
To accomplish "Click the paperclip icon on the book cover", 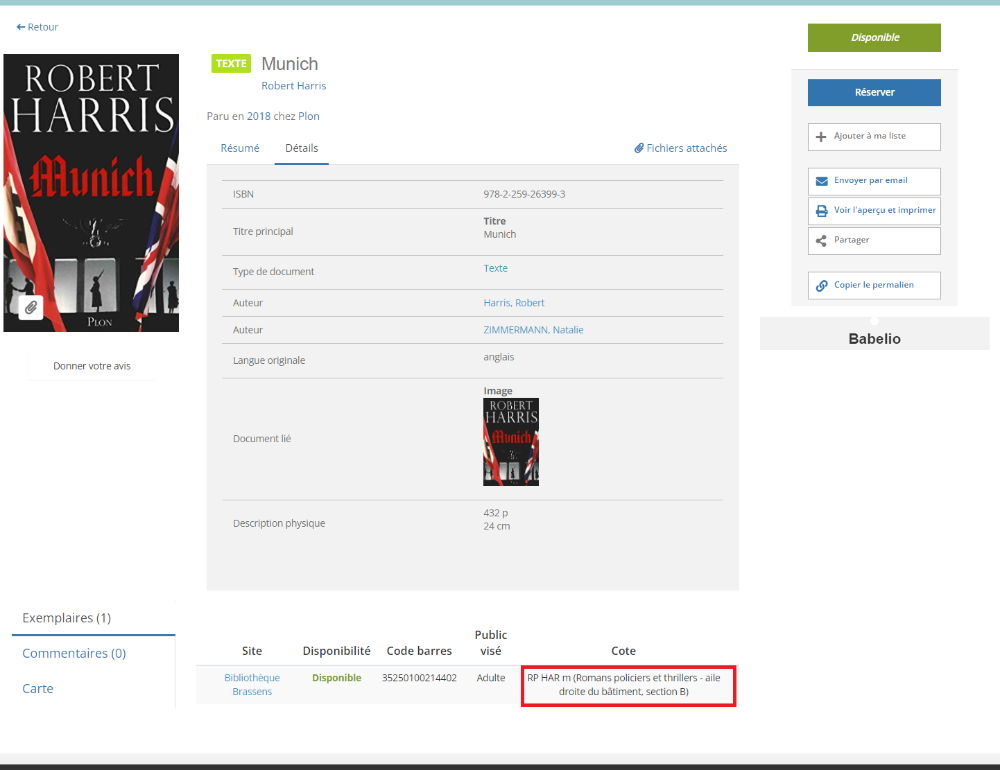I will pyautogui.click(x=31, y=307).
